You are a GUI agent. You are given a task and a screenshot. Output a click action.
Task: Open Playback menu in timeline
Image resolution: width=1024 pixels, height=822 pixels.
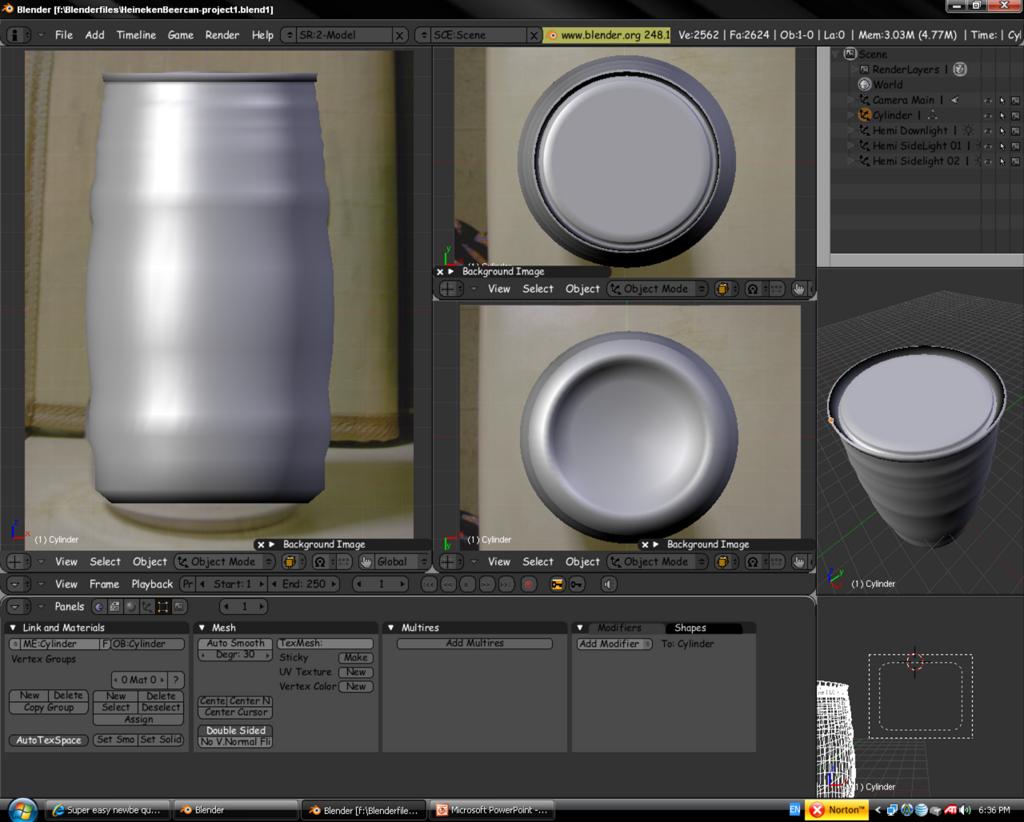click(x=152, y=584)
